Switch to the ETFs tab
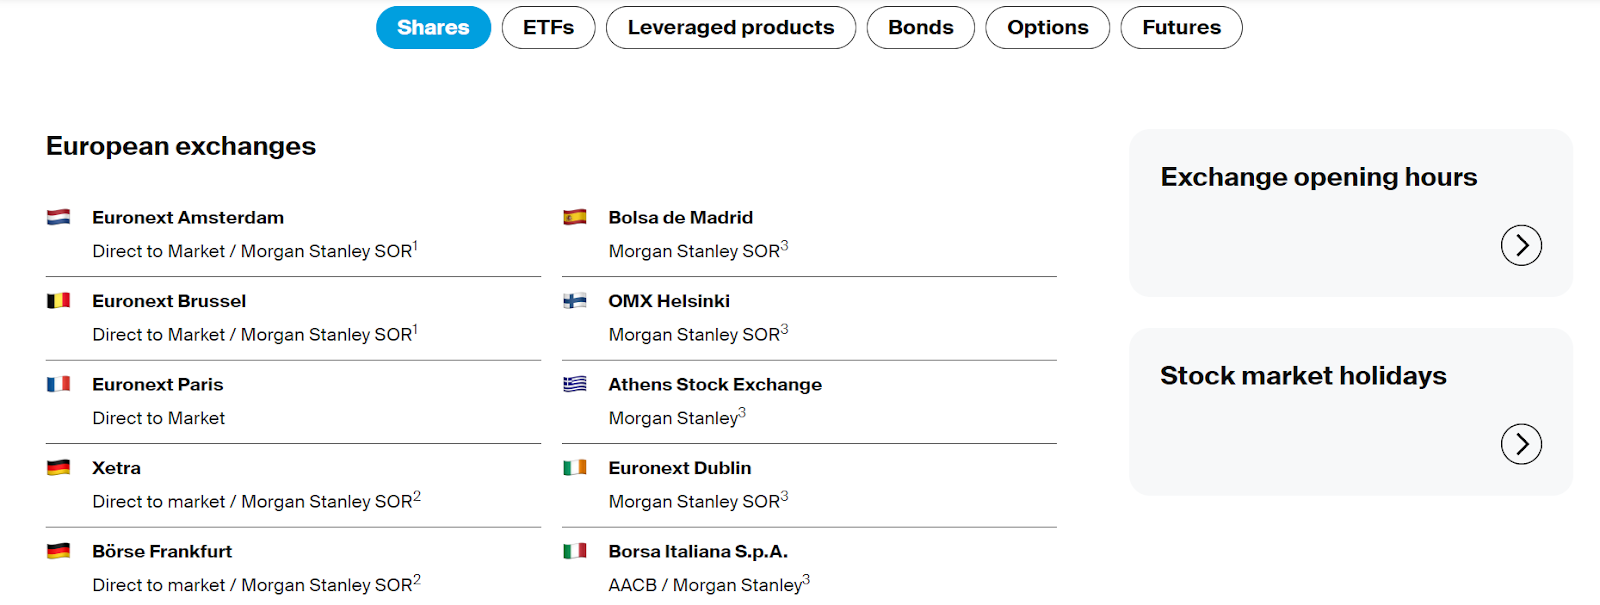Screen dimensions: 1600x605 [548, 27]
